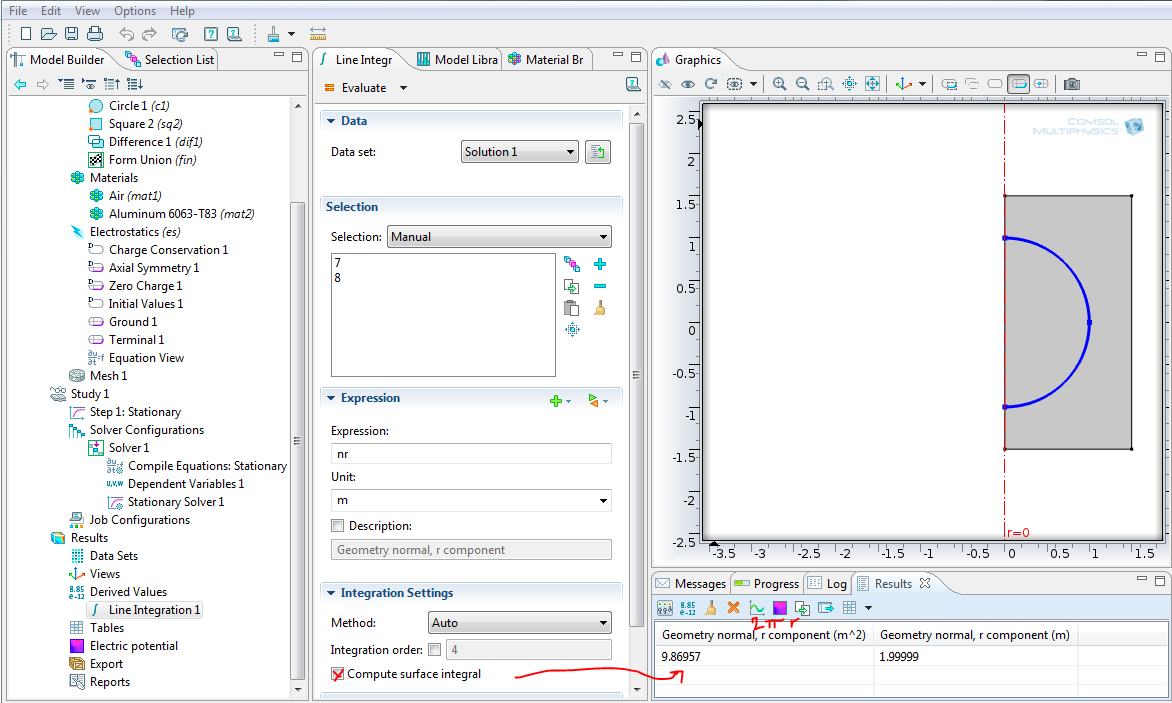This screenshot has height=703, width=1172.
Task: Open the Options menu
Action: (134, 11)
